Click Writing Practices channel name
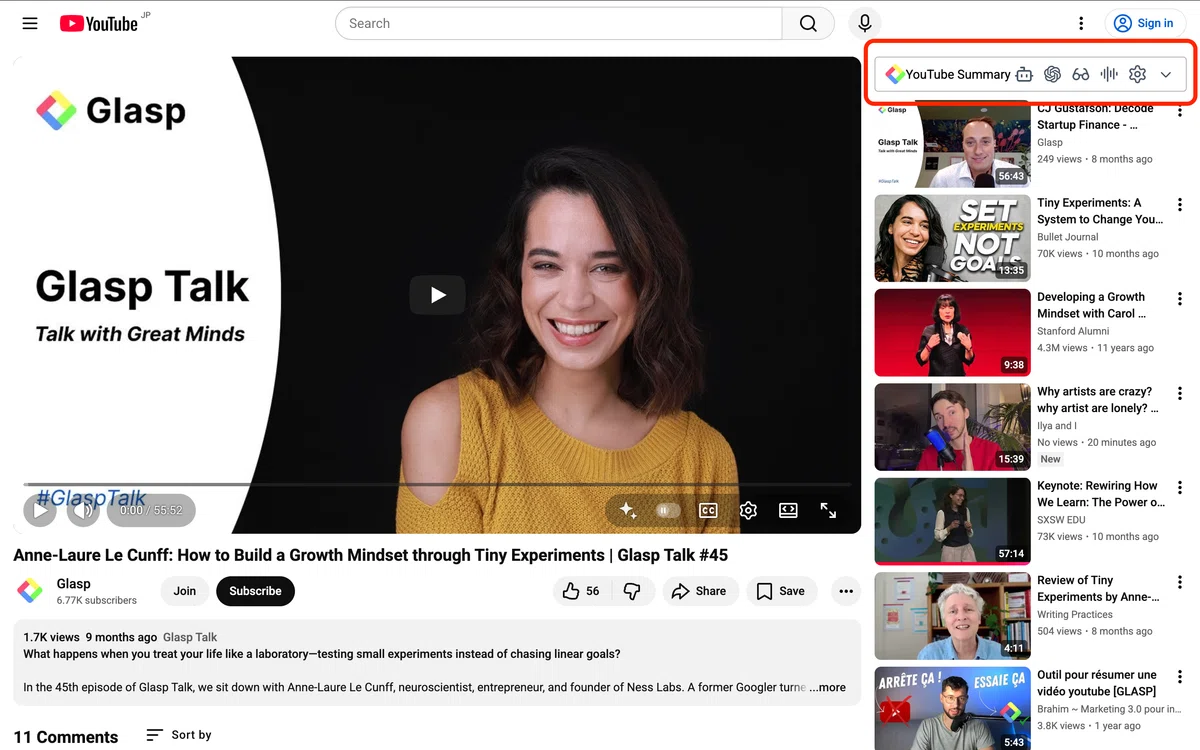1200x750 pixels. click(x=1075, y=615)
